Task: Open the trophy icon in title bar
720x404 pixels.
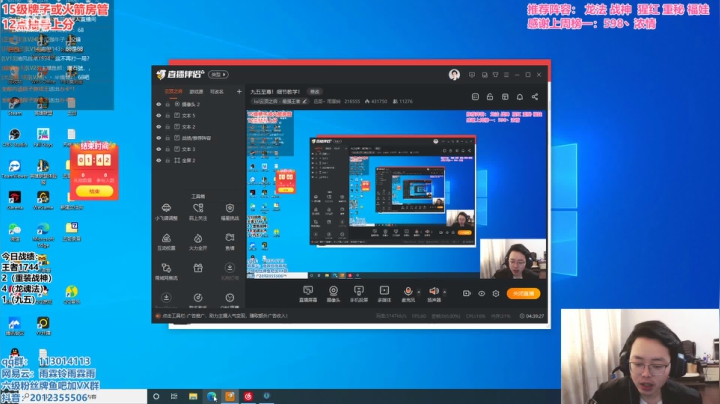Action: (x=495, y=74)
